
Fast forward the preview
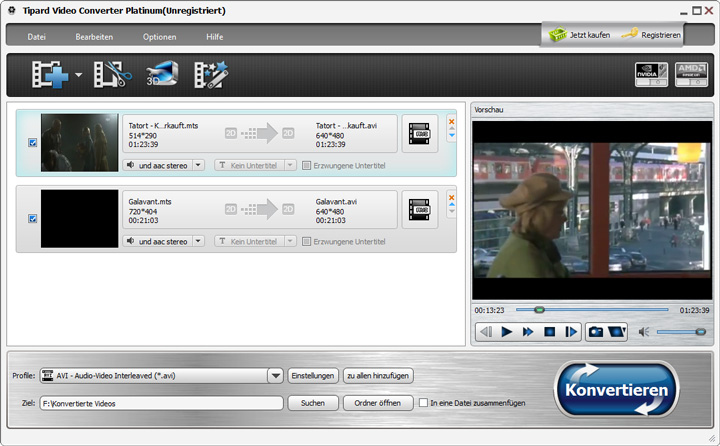point(528,332)
